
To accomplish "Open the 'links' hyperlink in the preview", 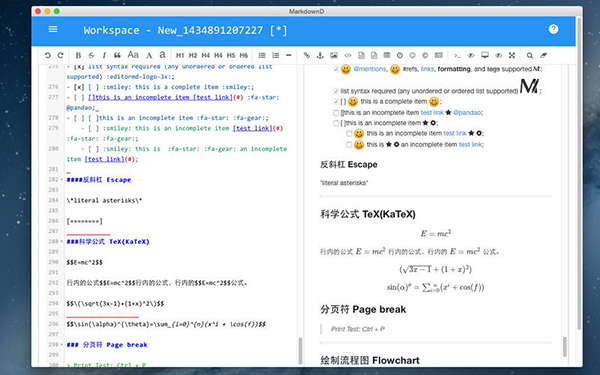I will coord(427,69).
